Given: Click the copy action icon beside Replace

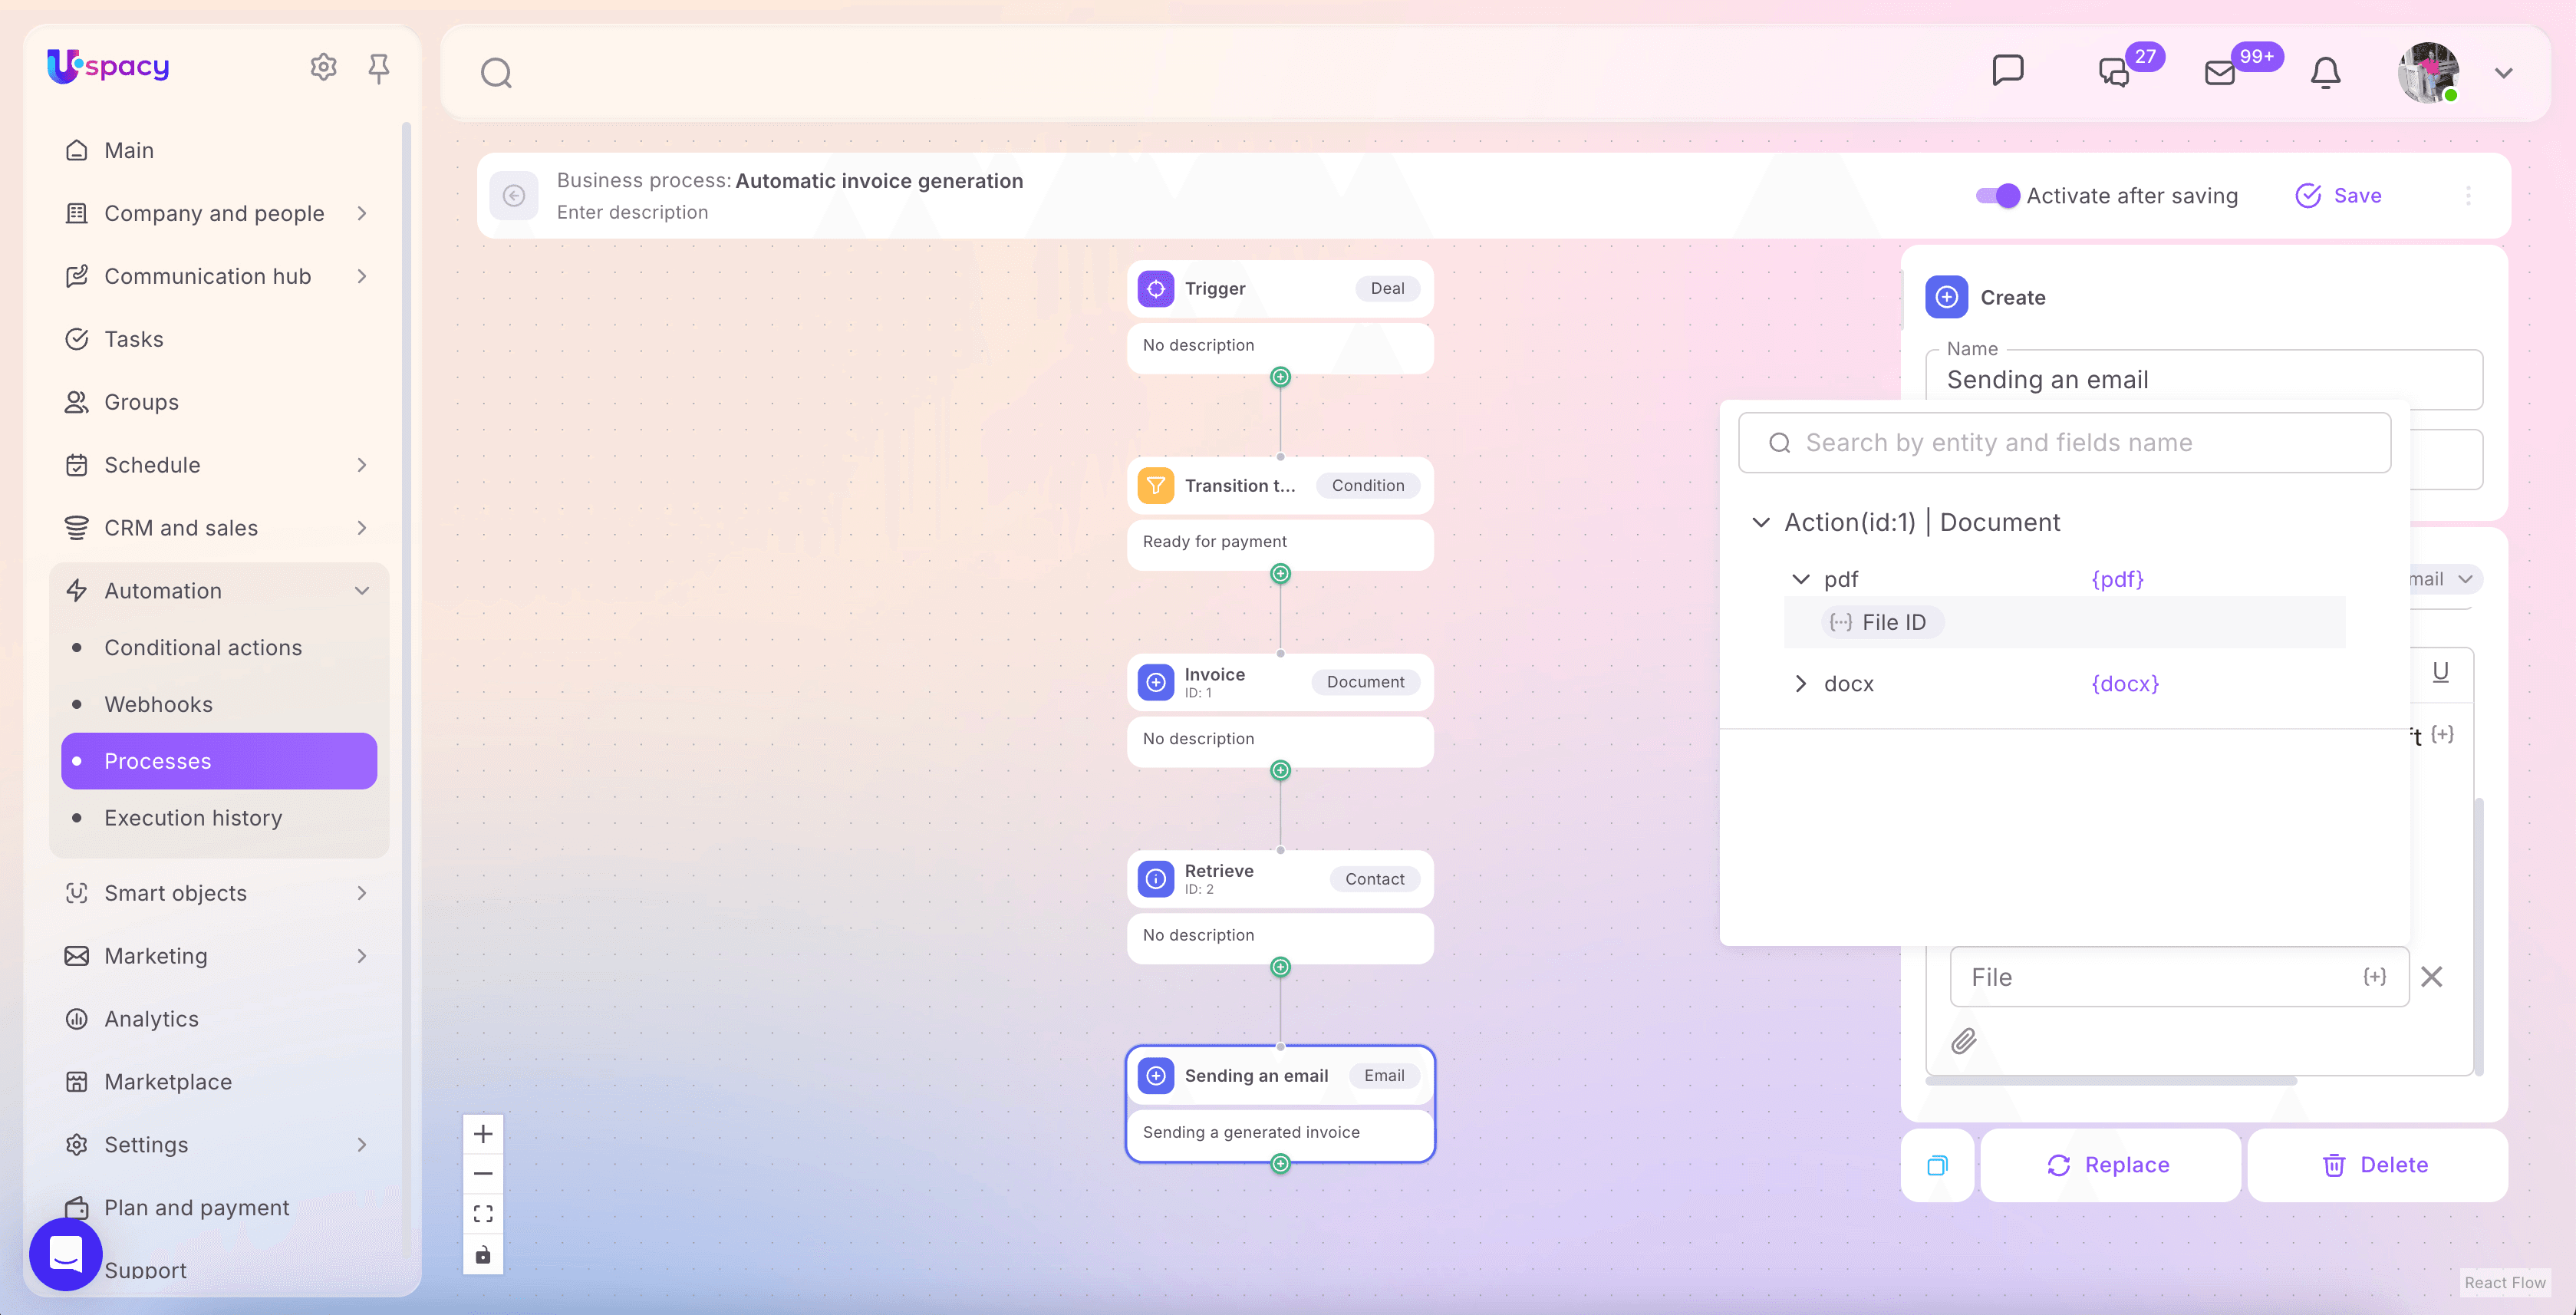Looking at the screenshot, I should click(1937, 1165).
